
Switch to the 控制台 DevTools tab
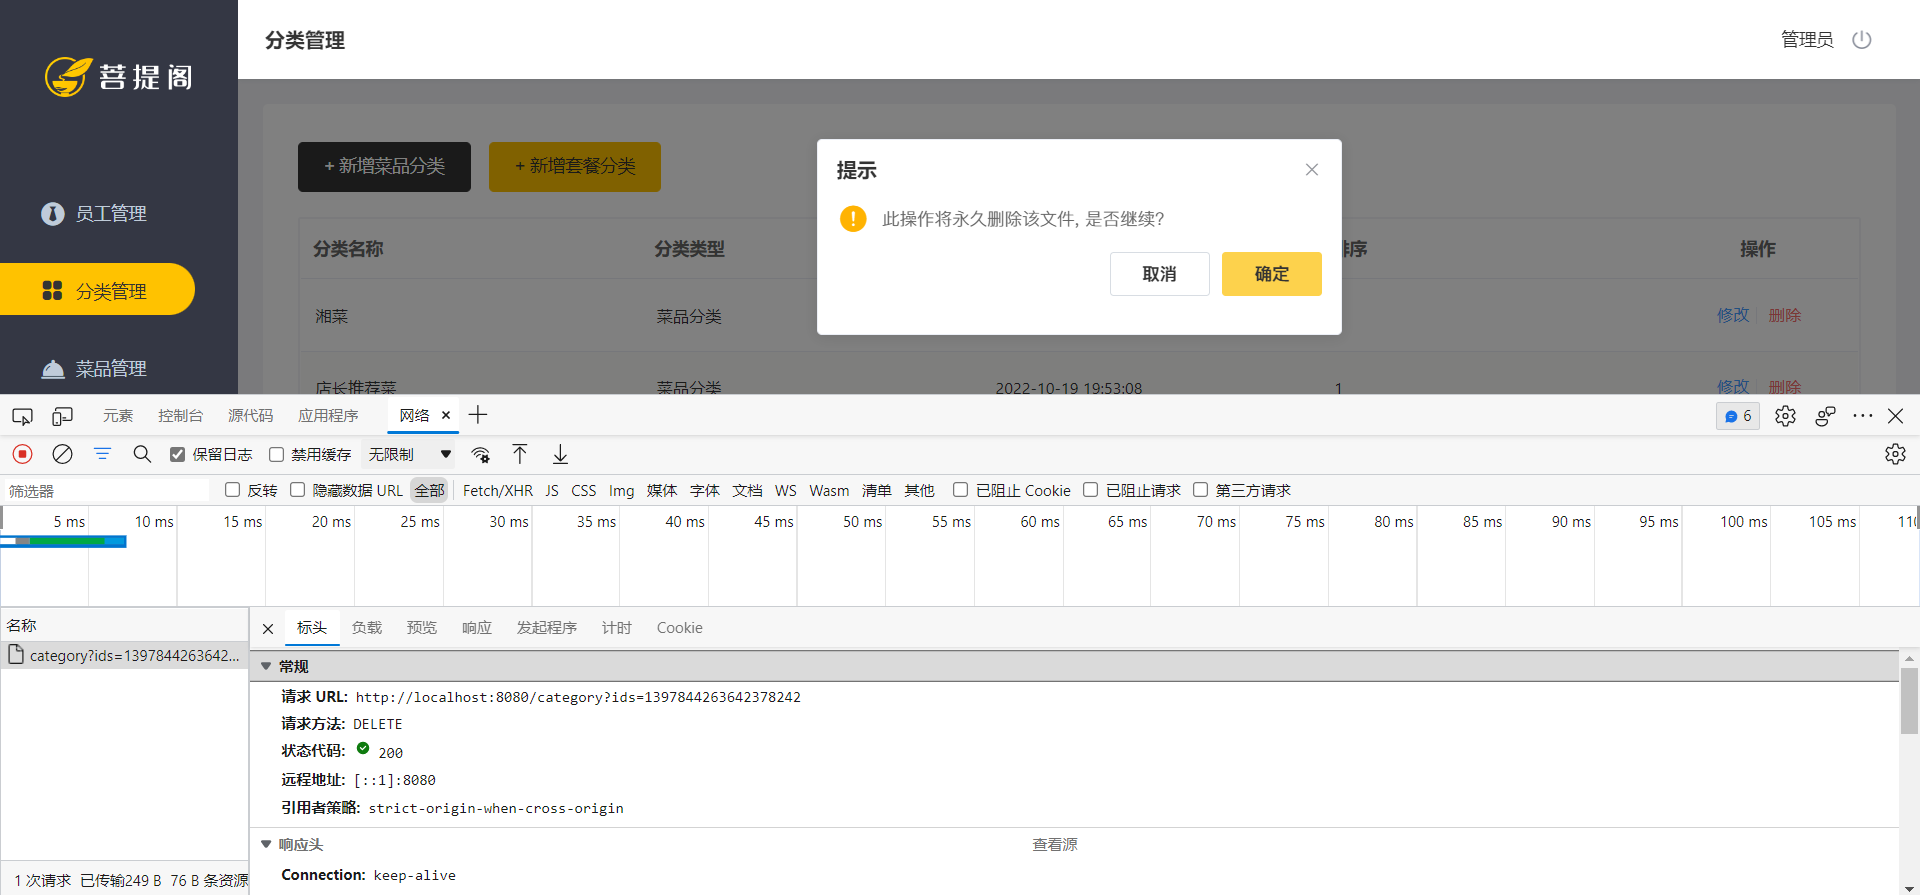[180, 416]
